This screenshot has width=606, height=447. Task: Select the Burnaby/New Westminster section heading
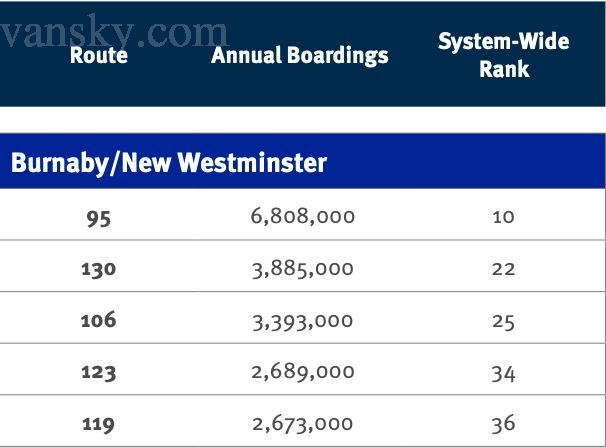[169, 162]
